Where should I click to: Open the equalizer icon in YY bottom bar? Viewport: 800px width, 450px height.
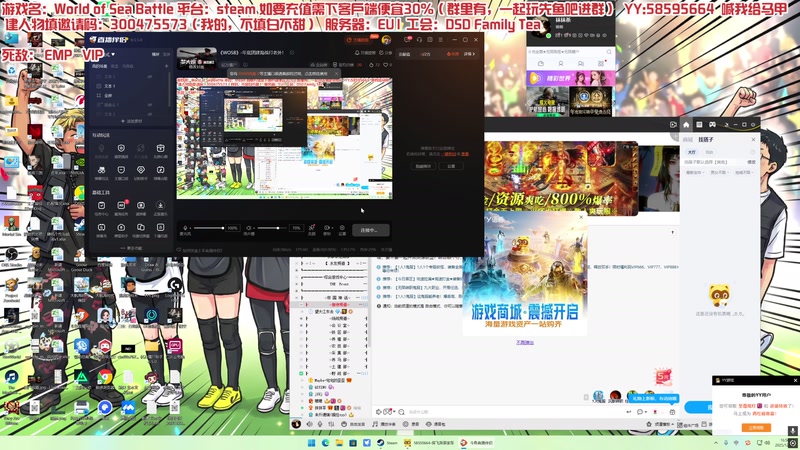(x=331, y=424)
